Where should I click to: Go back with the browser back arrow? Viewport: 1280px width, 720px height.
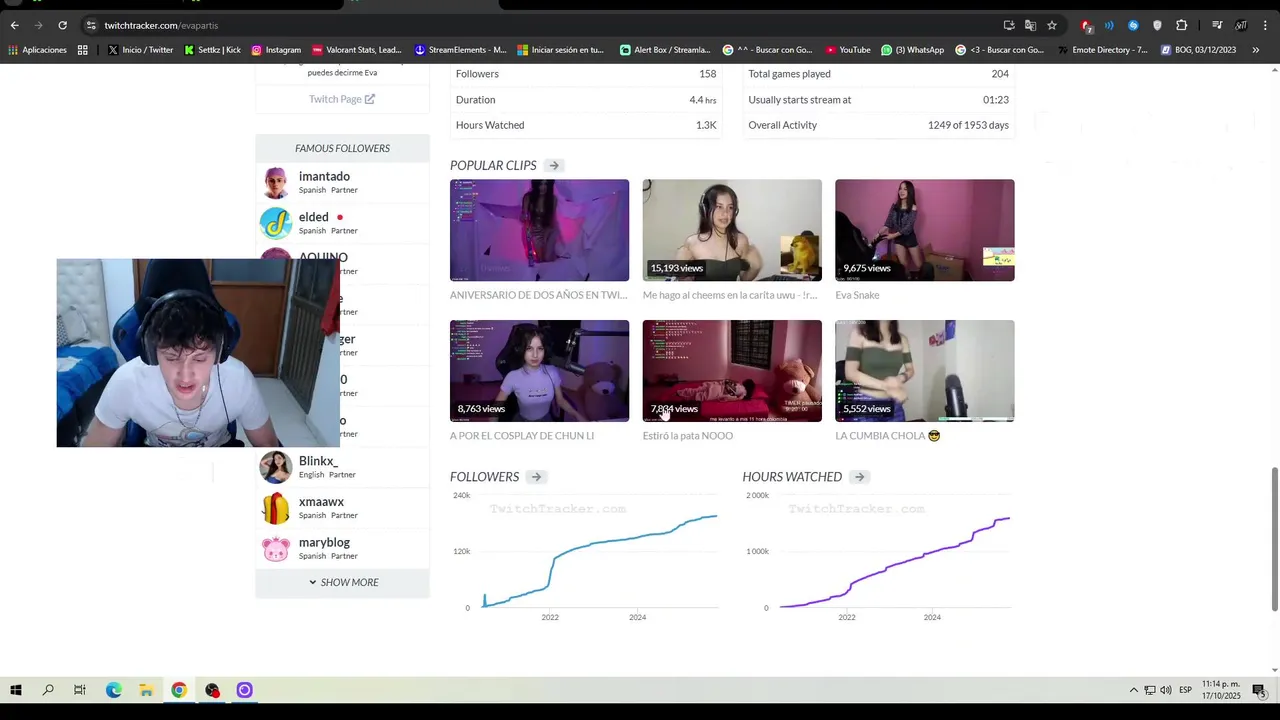point(14,25)
